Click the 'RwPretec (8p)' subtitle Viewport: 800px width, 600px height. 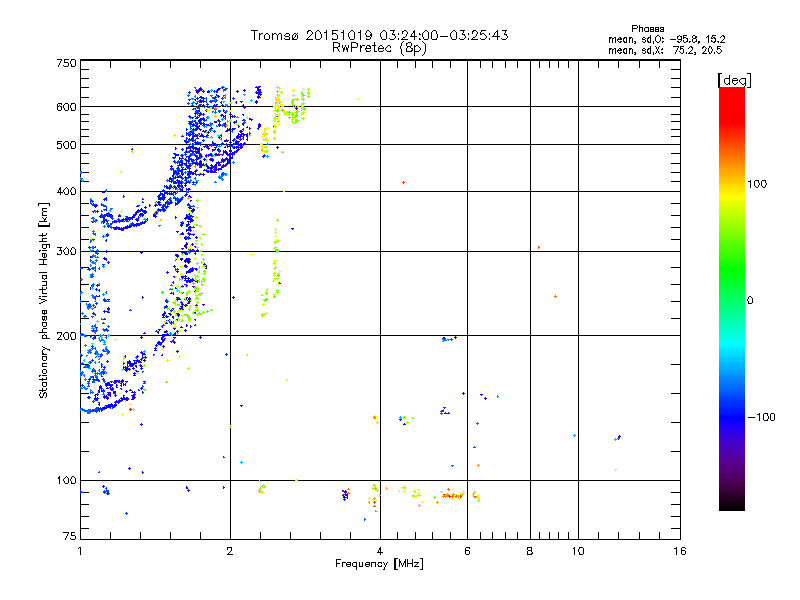click(379, 48)
